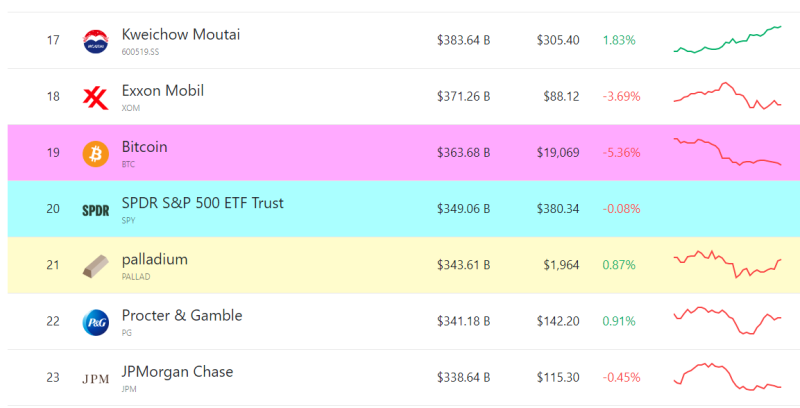This screenshot has width=800, height=408.
Task: Click the palladium price sparkline
Action: [728, 264]
